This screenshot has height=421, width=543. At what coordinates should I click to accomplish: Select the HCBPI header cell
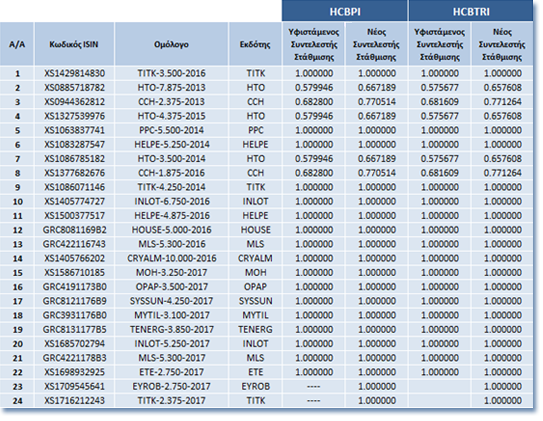(x=345, y=11)
